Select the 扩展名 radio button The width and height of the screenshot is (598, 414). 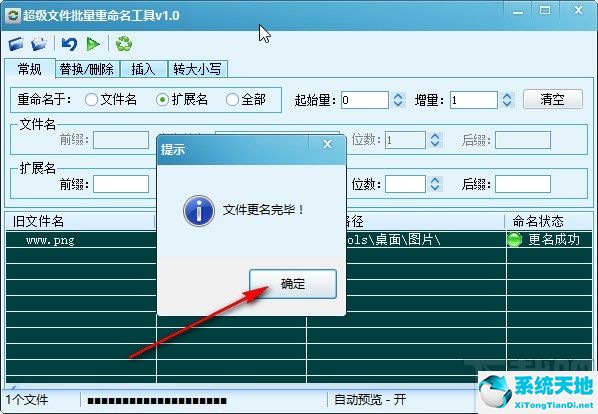point(162,100)
